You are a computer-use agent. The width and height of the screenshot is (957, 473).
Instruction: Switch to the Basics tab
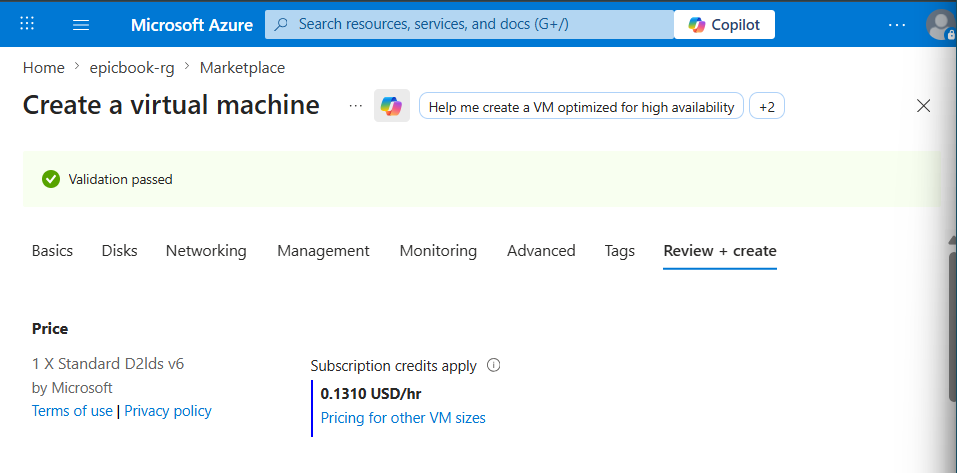[x=52, y=251]
